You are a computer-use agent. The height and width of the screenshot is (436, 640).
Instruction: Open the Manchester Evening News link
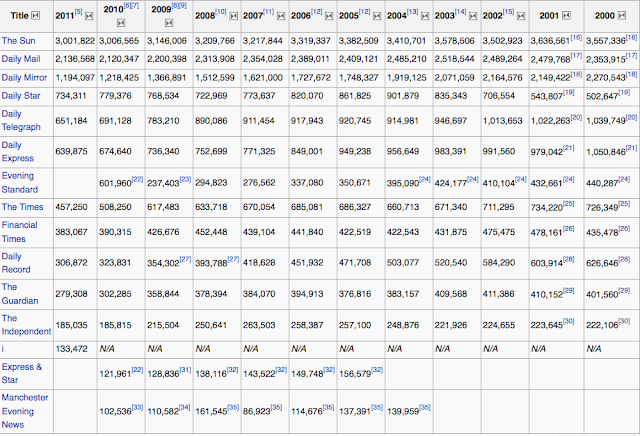[x=24, y=411]
